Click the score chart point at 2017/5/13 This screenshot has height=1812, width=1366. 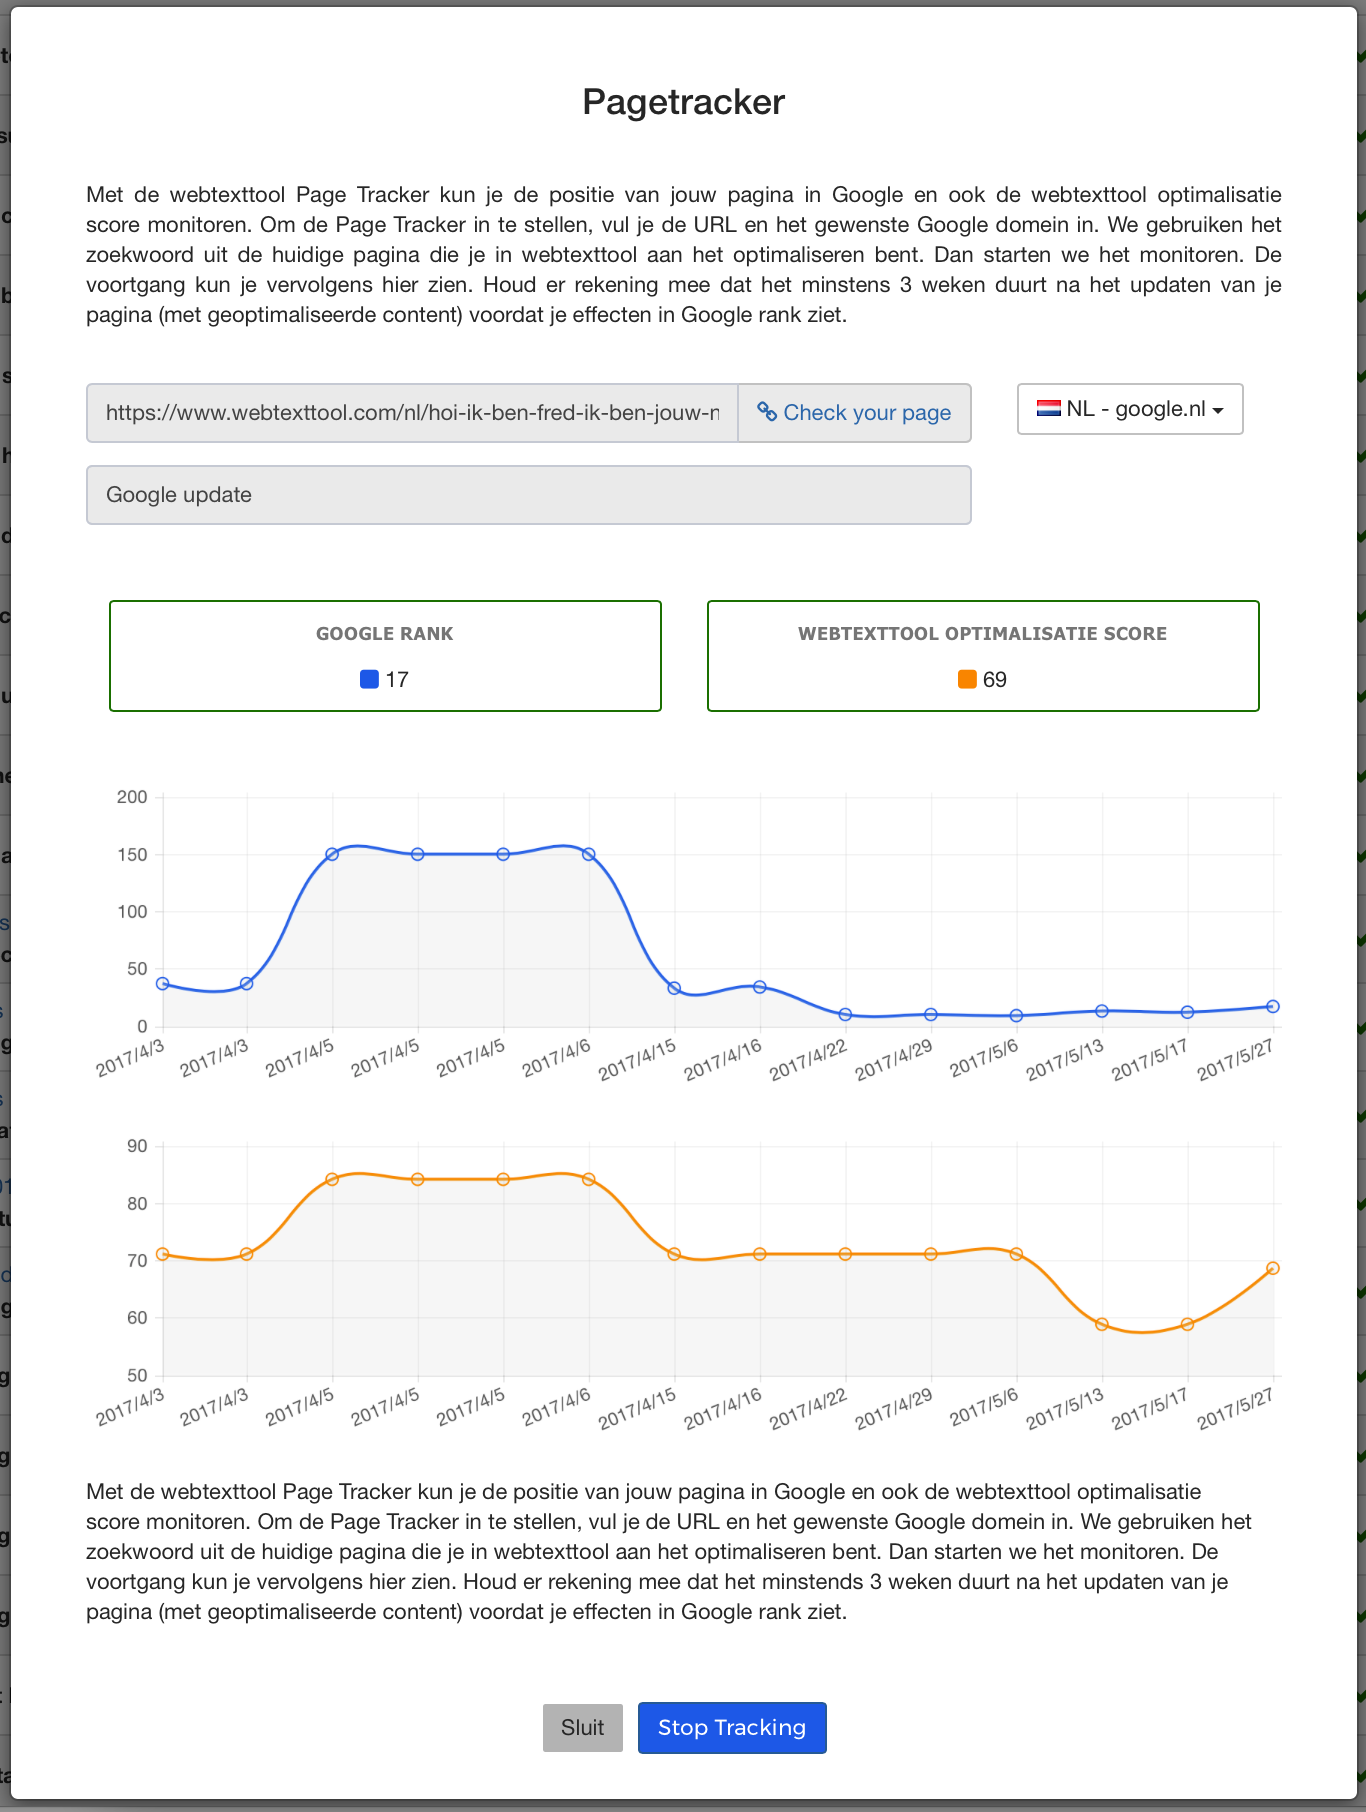pos(1102,1325)
